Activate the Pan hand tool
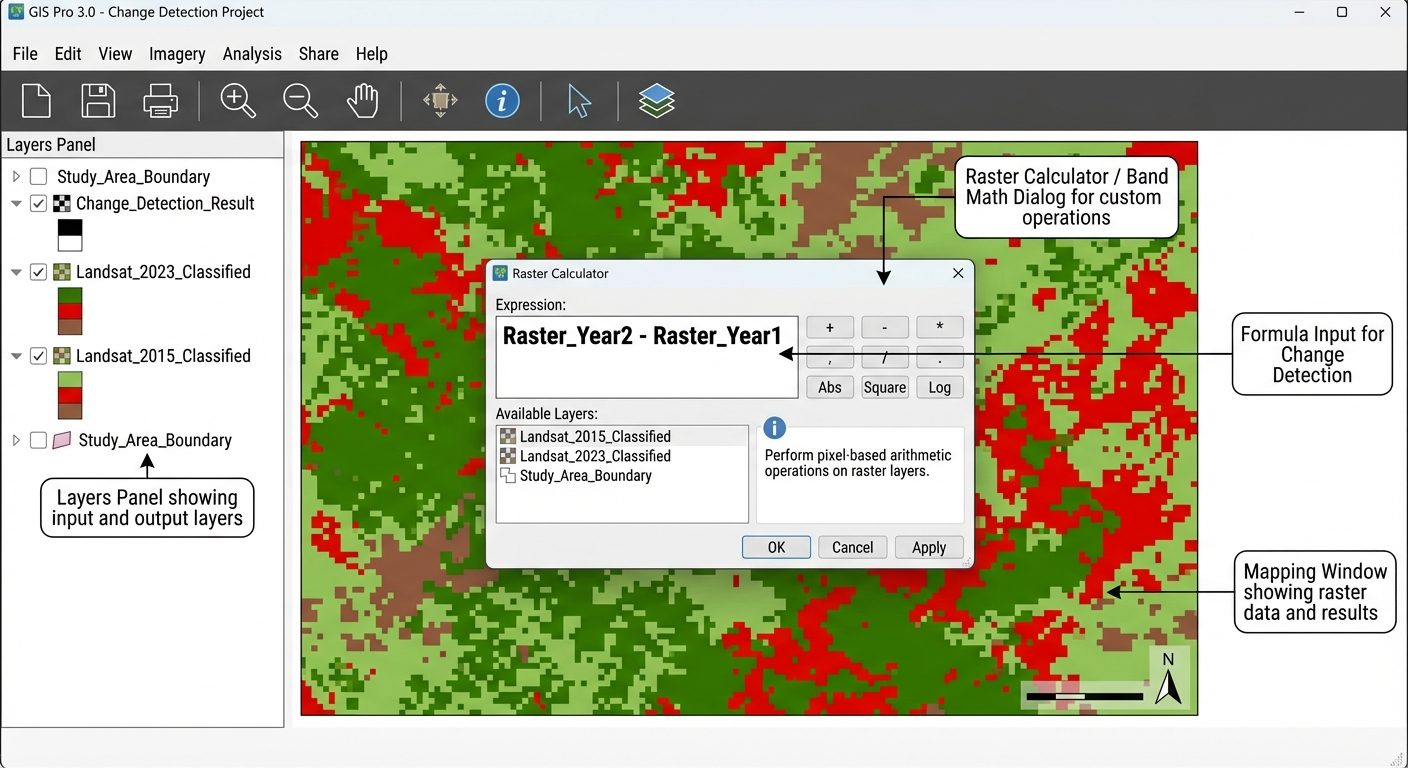 pos(362,100)
